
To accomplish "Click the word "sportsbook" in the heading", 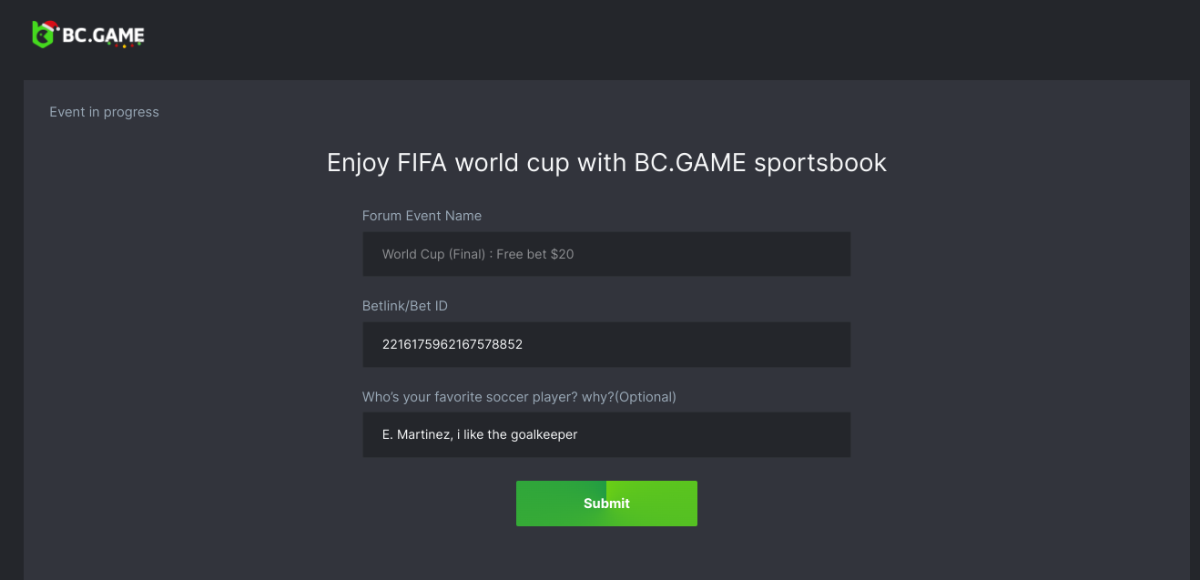I will pyautogui.click(x=820, y=162).
